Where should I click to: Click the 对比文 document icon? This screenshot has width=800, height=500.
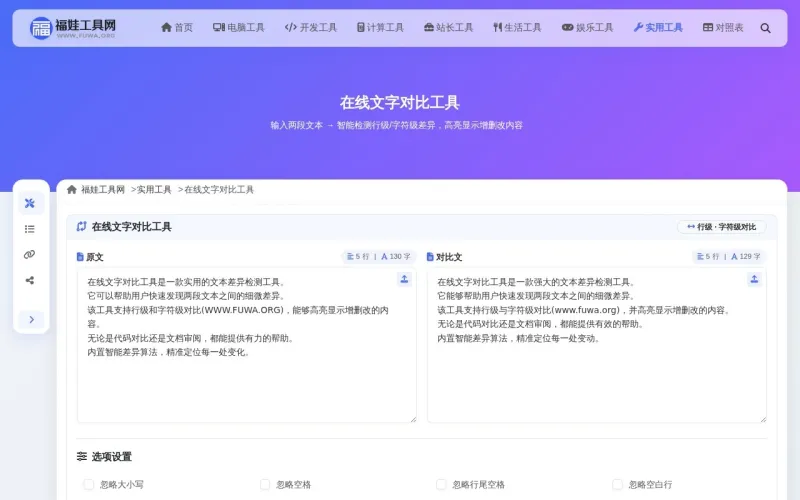point(430,257)
